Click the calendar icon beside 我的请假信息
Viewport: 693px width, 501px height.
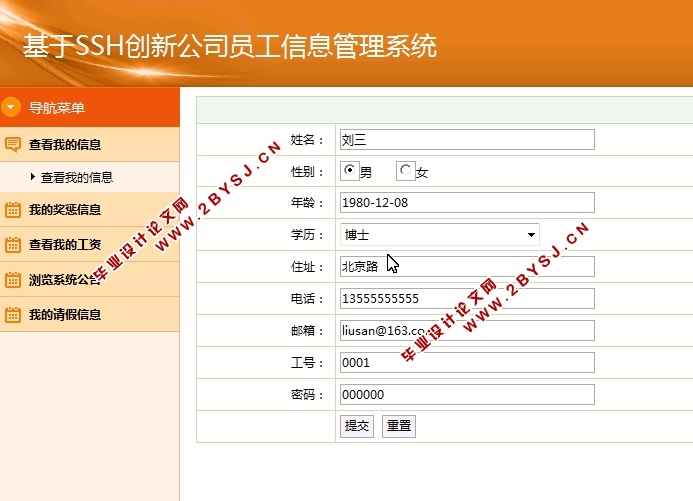tap(13, 315)
